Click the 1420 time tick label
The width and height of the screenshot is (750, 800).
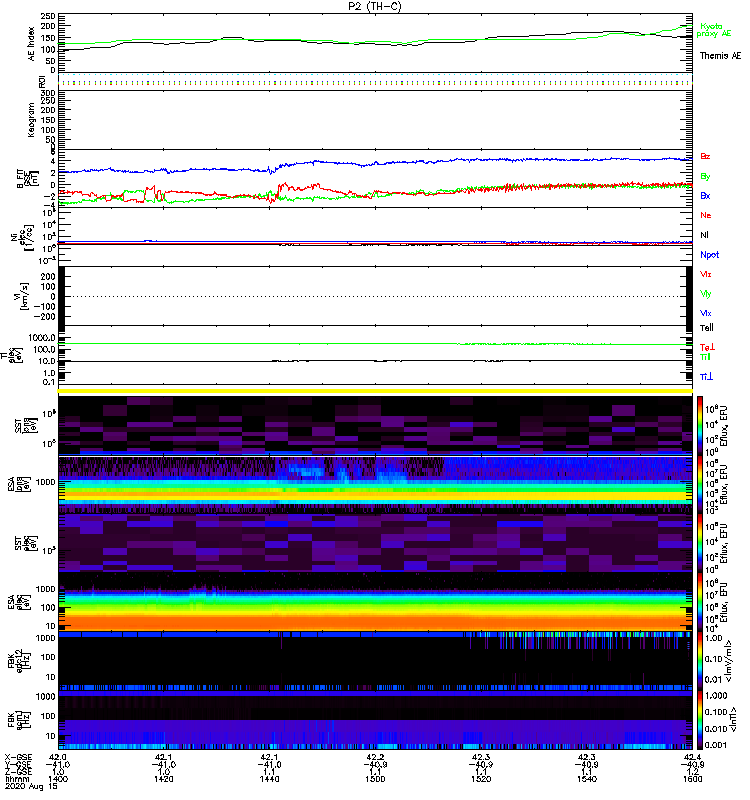tap(164, 779)
